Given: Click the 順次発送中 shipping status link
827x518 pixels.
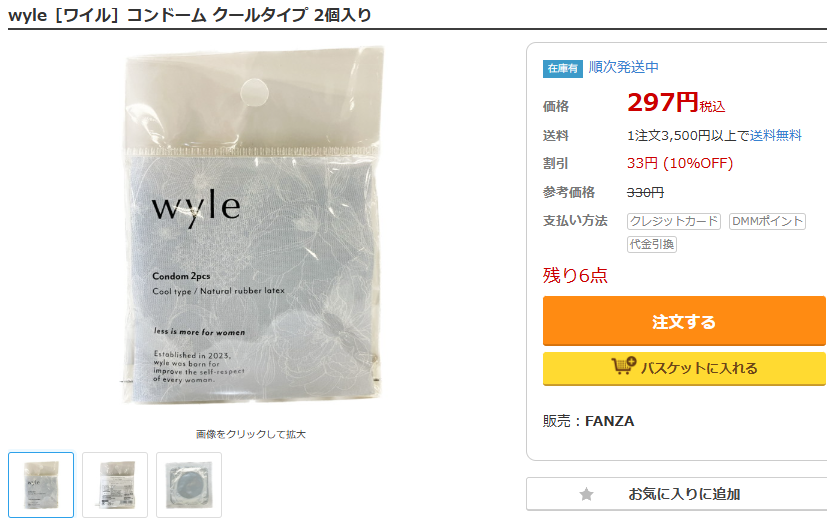Looking at the screenshot, I should coord(623,67).
